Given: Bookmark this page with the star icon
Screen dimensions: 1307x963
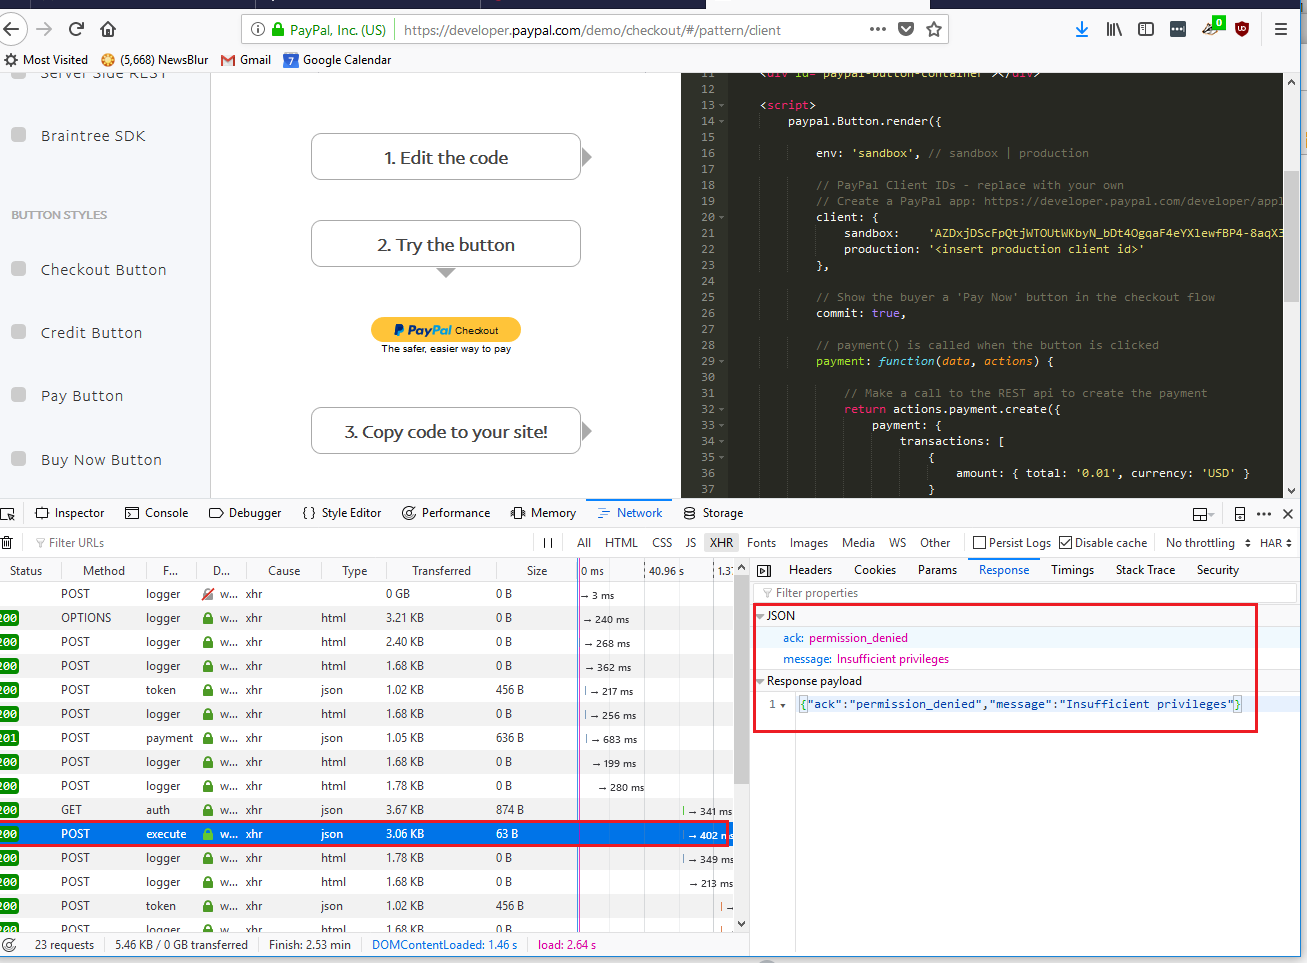Looking at the screenshot, I should pyautogui.click(x=934, y=29).
